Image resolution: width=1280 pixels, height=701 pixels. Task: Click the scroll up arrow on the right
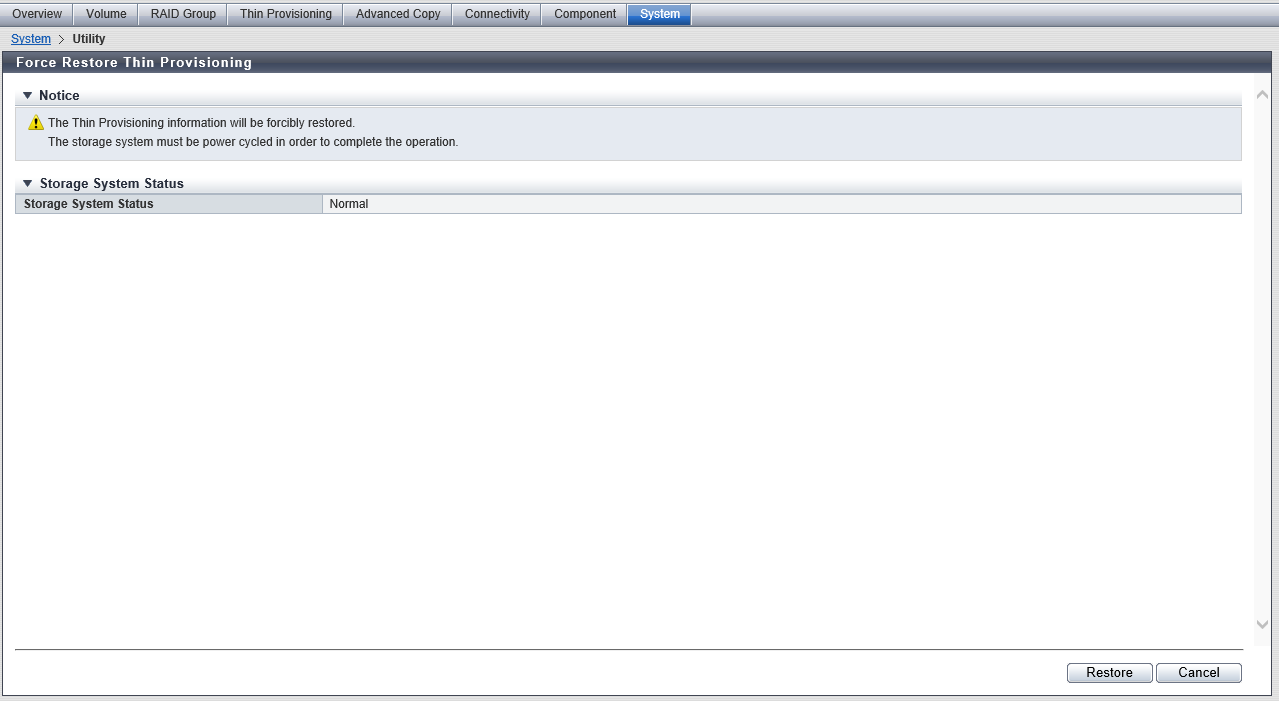click(x=1262, y=96)
